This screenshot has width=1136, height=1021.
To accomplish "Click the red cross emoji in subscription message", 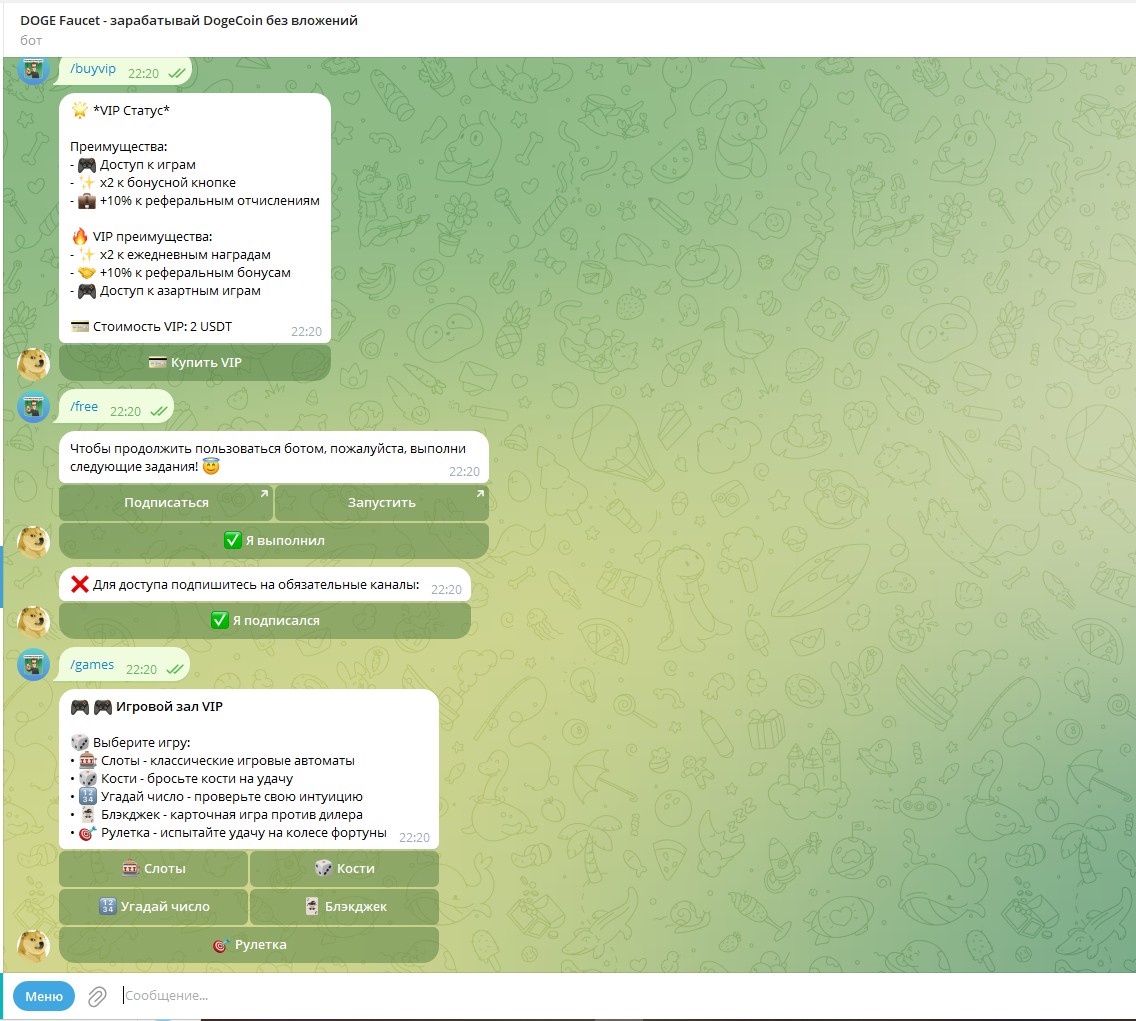I will (80, 584).
